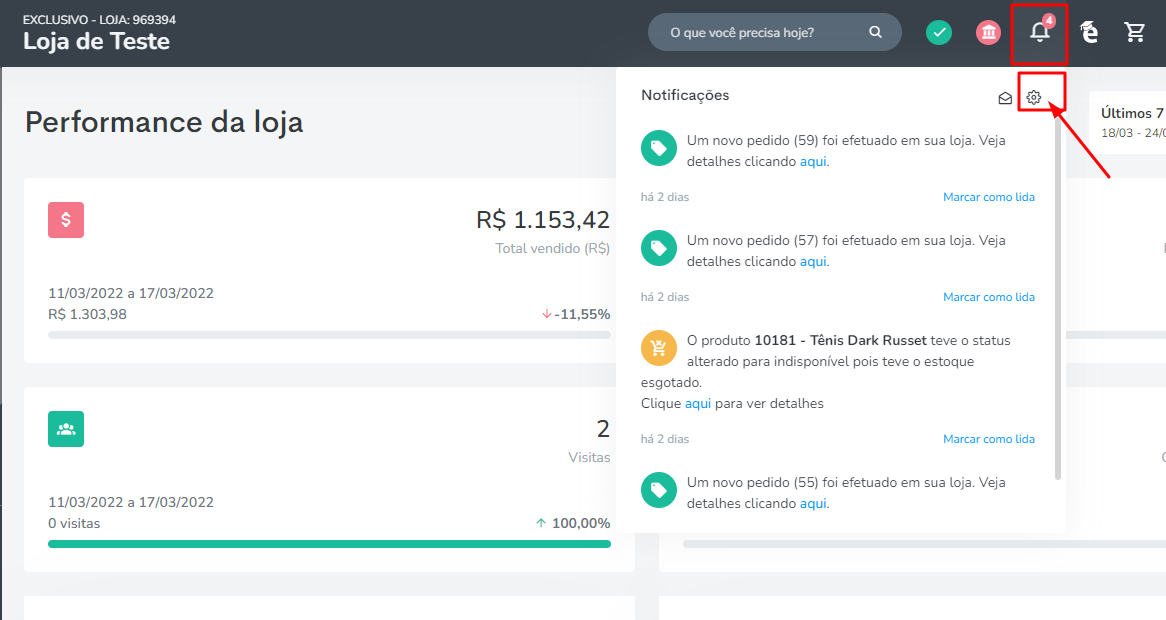The image size is (1166, 620).
Task: Click the dollar icon on total sold card
Action: point(65,219)
